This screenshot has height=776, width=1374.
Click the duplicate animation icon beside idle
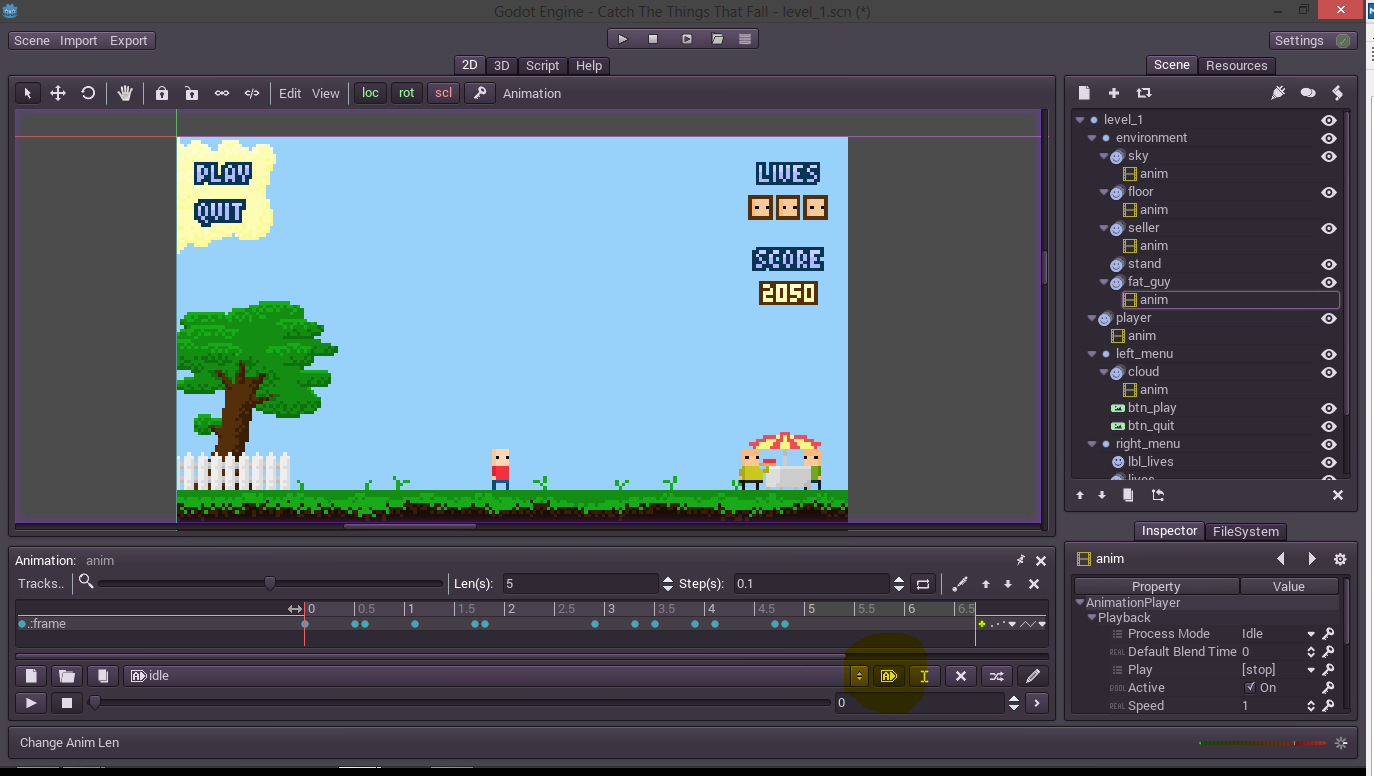point(101,676)
